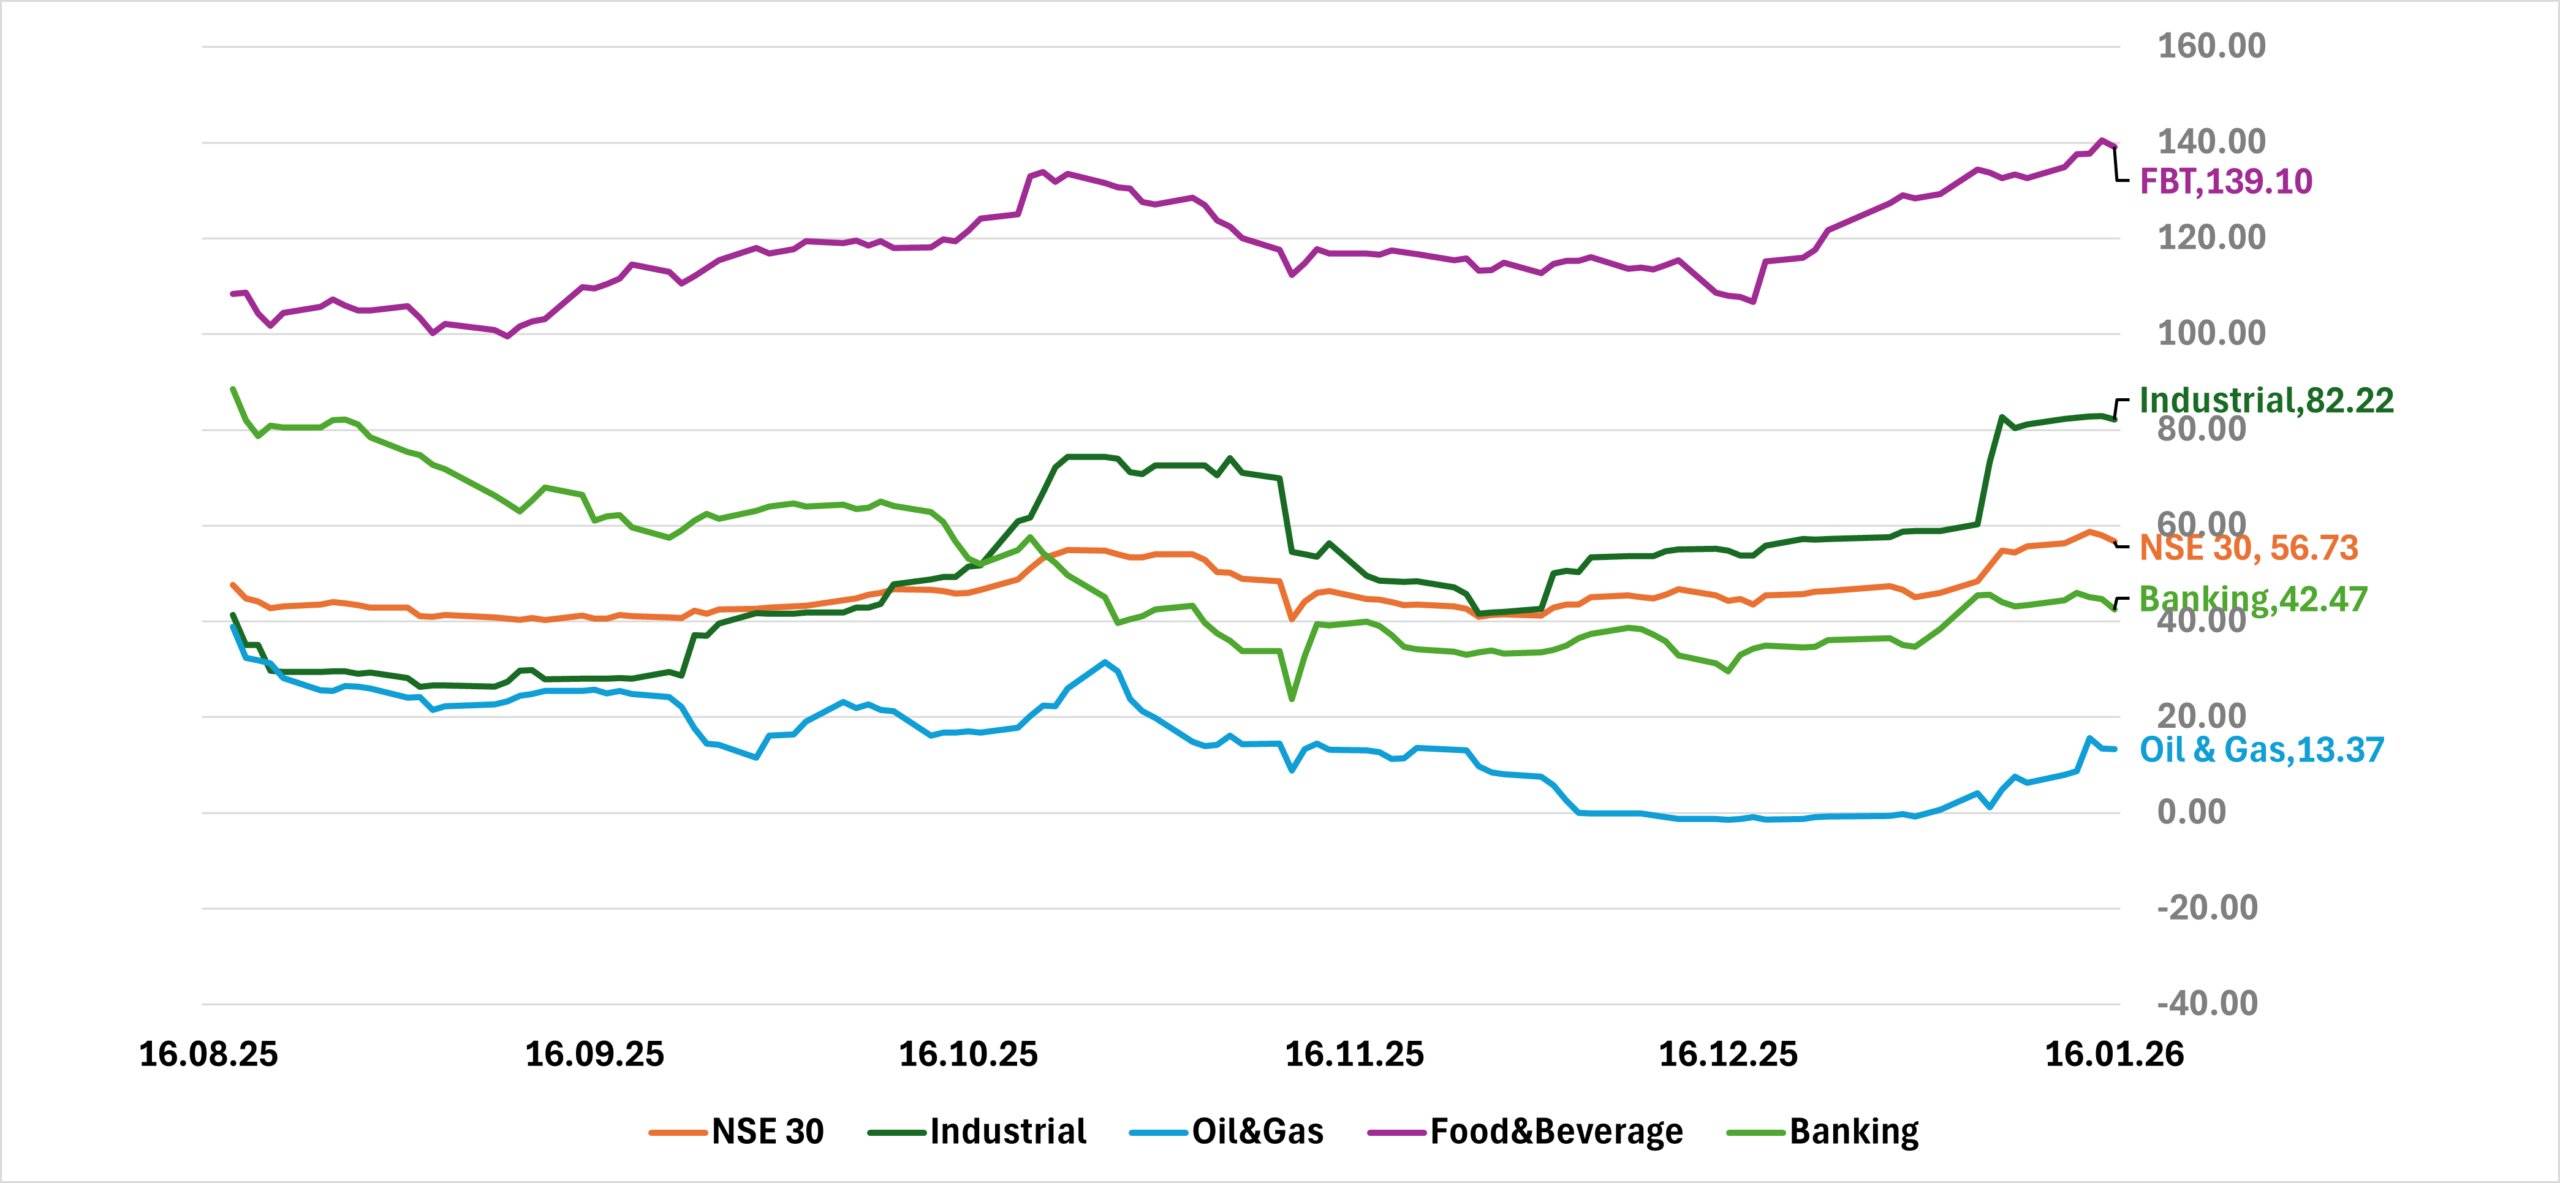The height and width of the screenshot is (1183, 2560).
Task: Select the Industrial legend label
Action: (x=1007, y=1132)
